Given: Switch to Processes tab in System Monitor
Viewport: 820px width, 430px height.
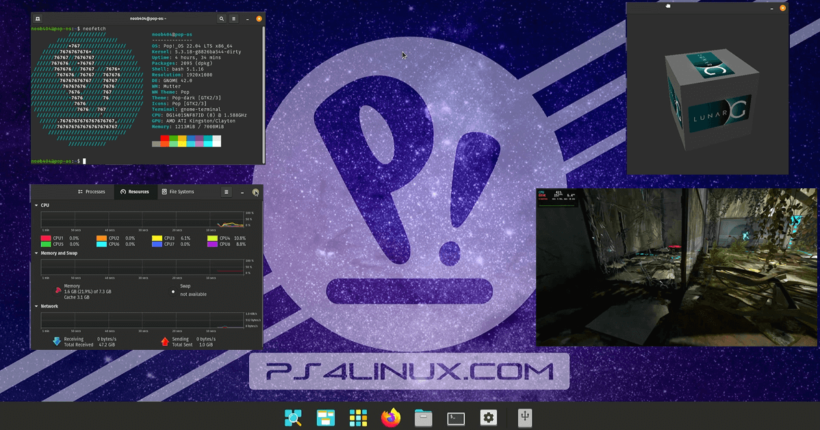Looking at the screenshot, I should click(92, 192).
